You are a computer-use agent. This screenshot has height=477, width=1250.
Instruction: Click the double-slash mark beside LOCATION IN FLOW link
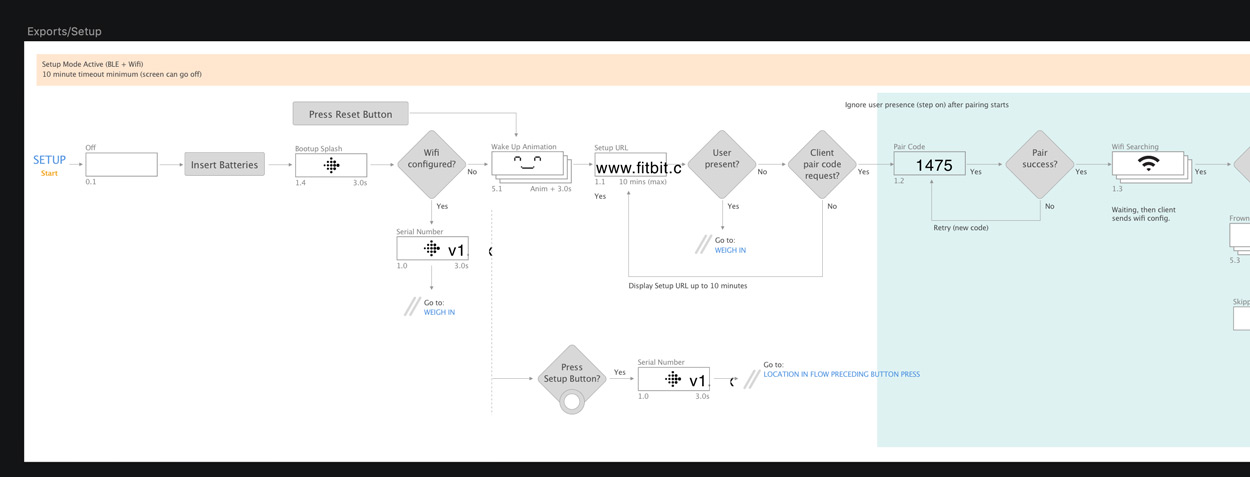pos(751,378)
